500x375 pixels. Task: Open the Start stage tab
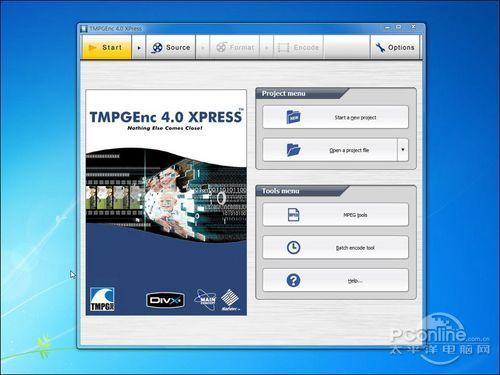tap(107, 47)
